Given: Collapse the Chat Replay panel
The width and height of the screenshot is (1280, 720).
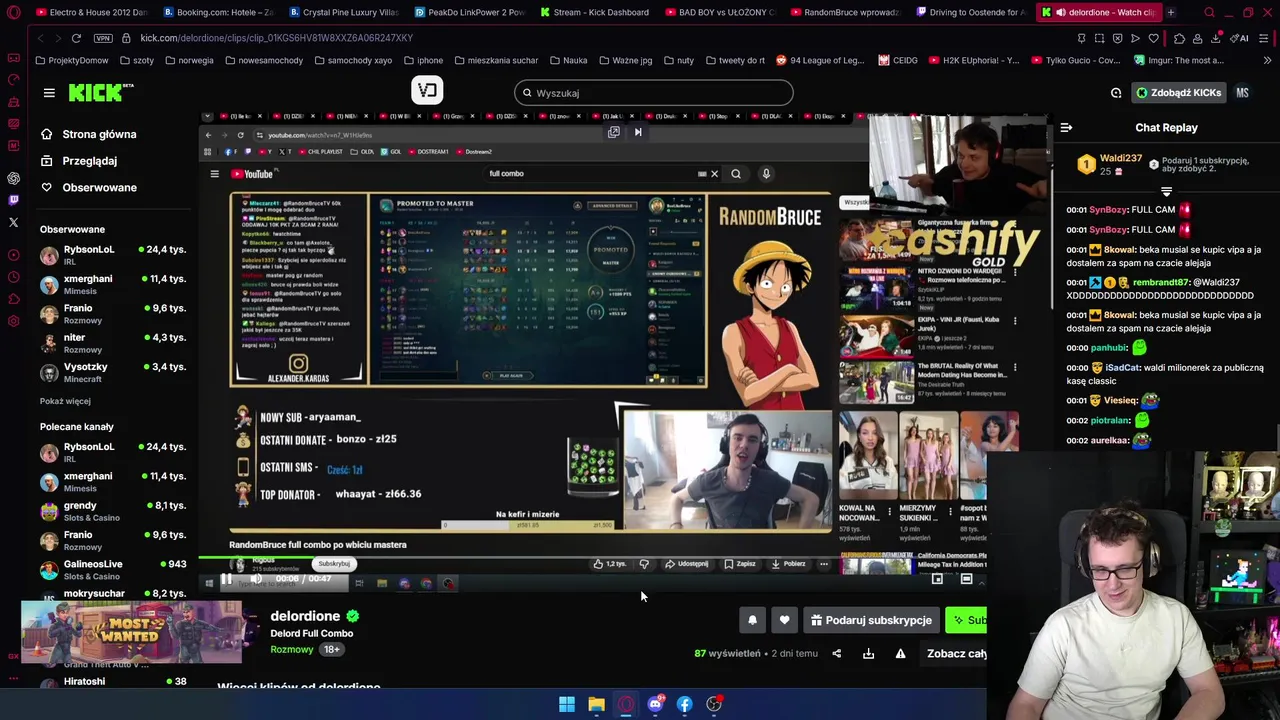Looking at the screenshot, I should pyautogui.click(x=1066, y=128).
